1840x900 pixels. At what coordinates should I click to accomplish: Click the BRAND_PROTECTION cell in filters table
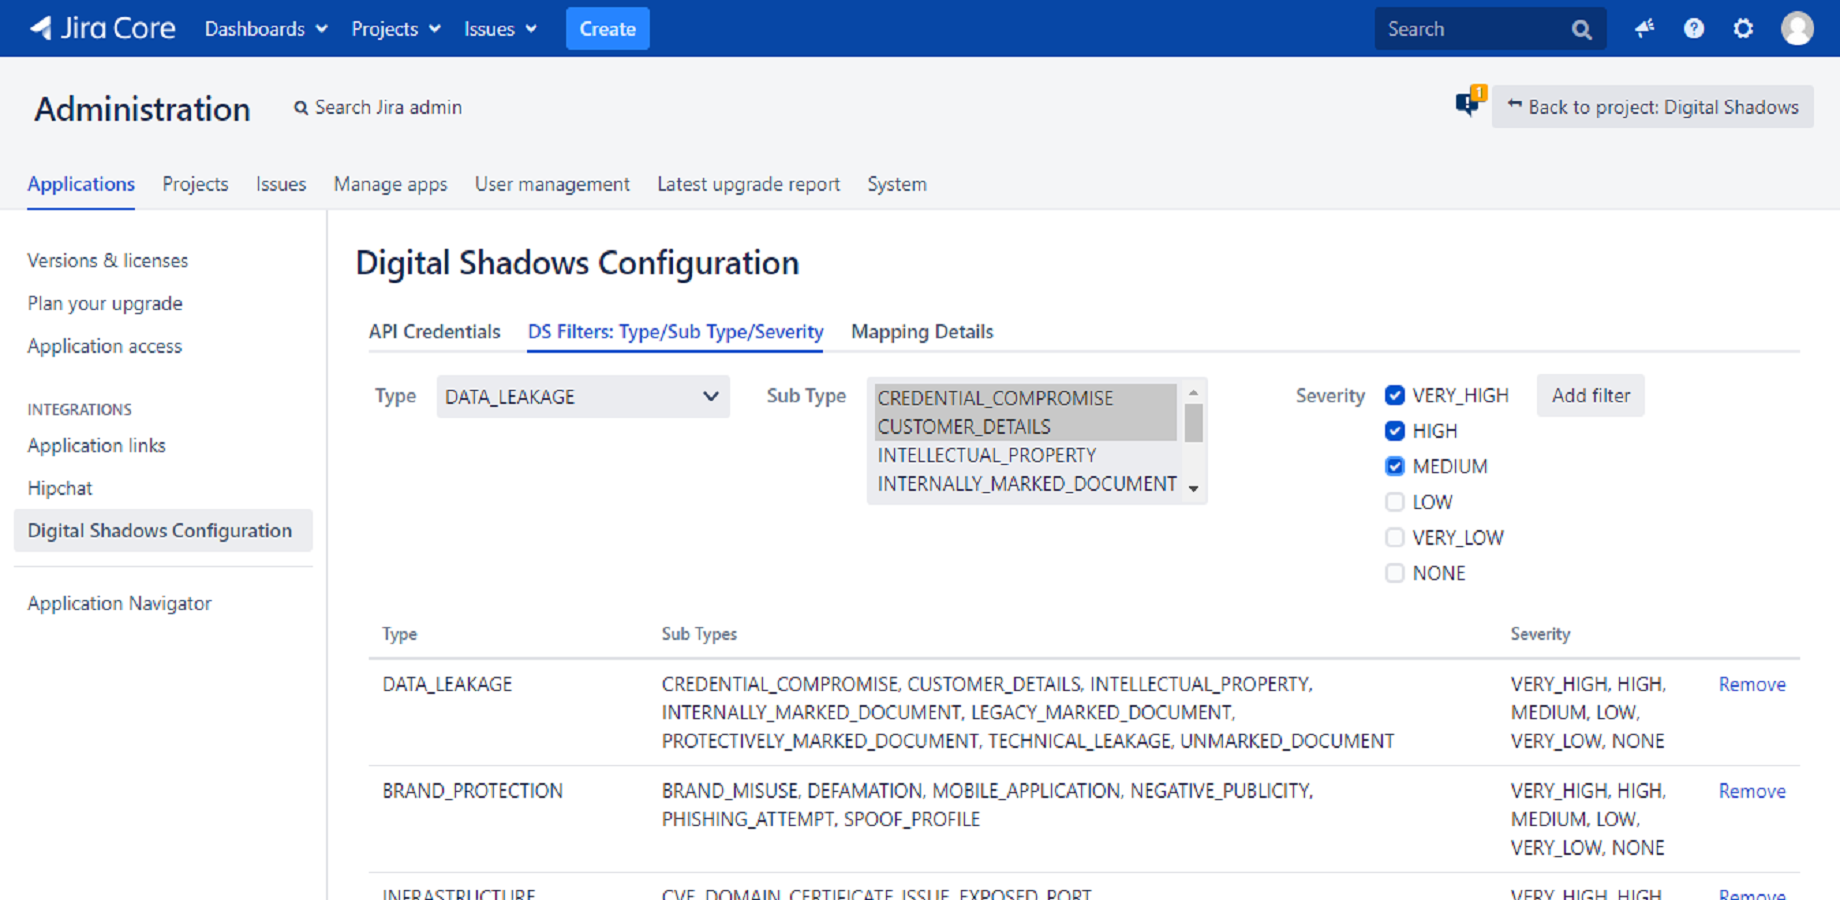[x=472, y=792]
